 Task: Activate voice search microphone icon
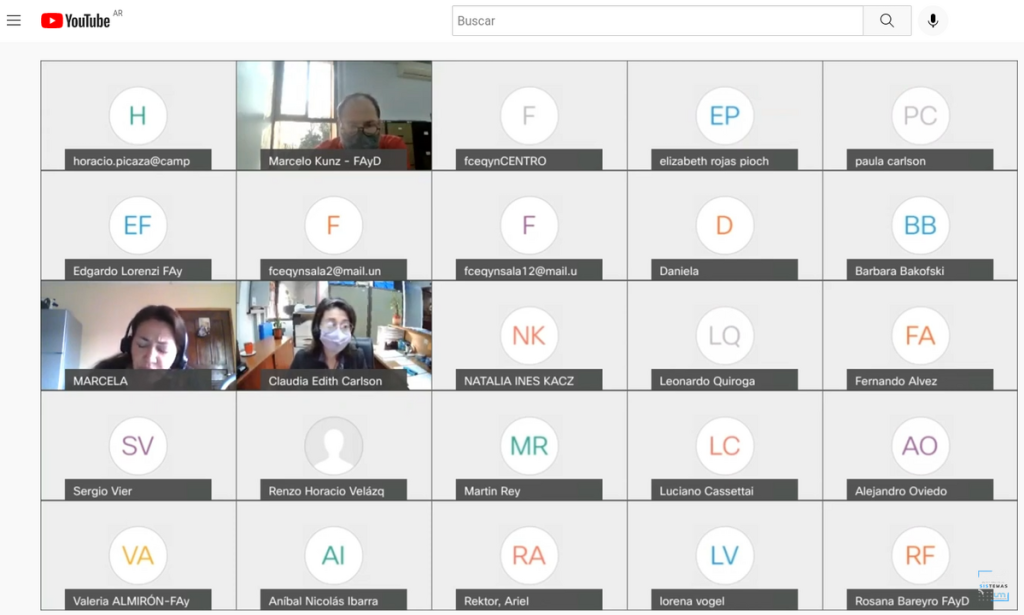coord(932,21)
